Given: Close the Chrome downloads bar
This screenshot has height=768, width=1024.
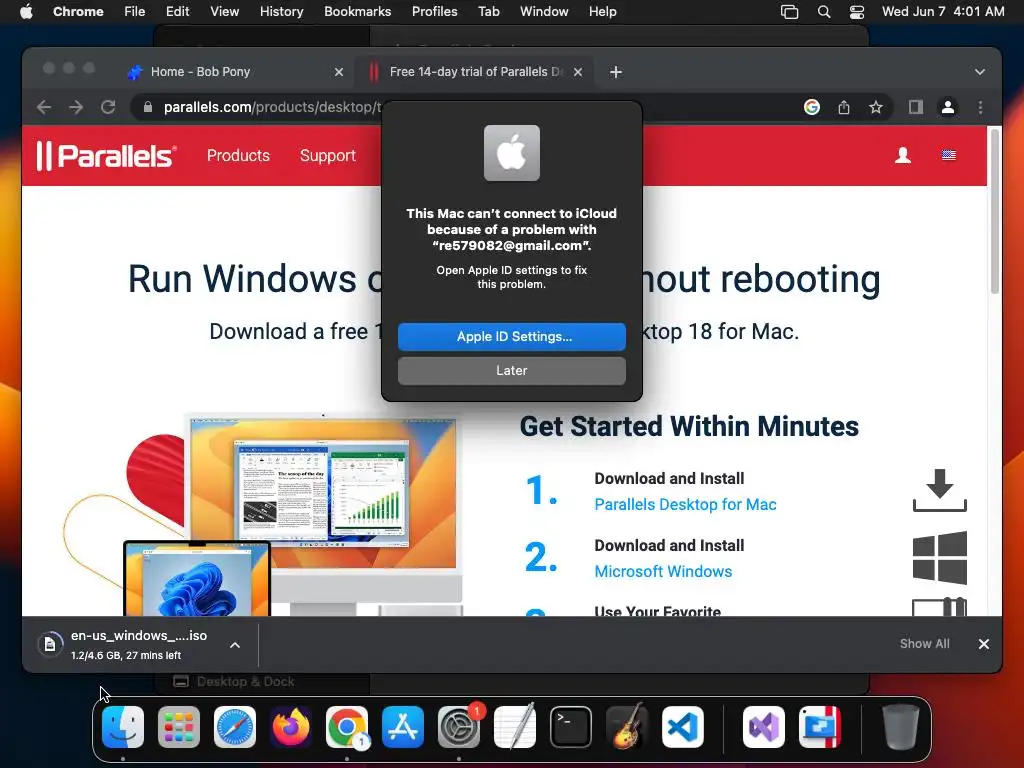Looking at the screenshot, I should (x=984, y=644).
